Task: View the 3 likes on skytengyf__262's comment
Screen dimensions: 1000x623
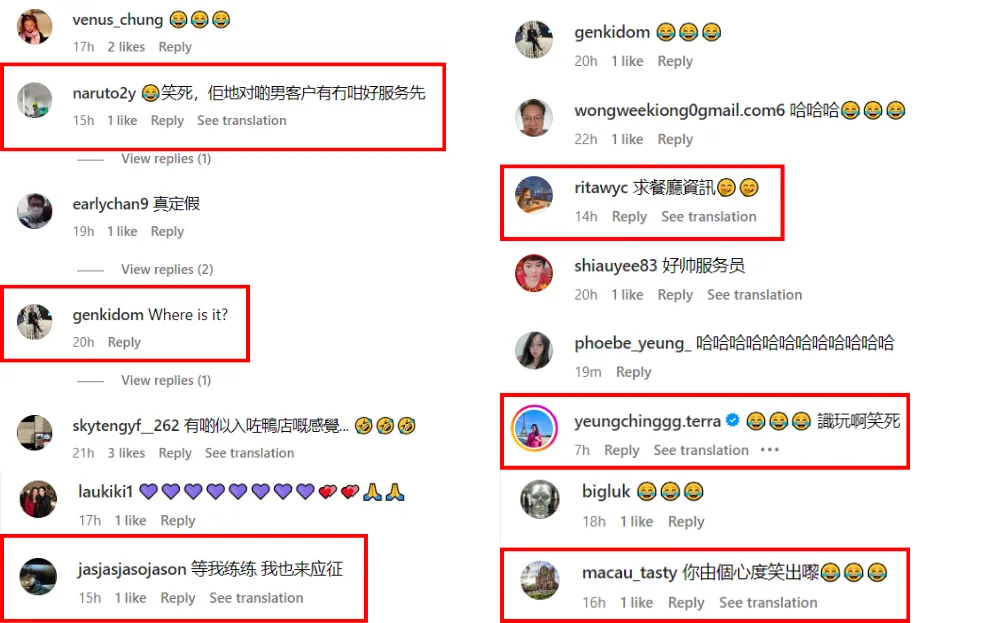Action: coord(126,453)
